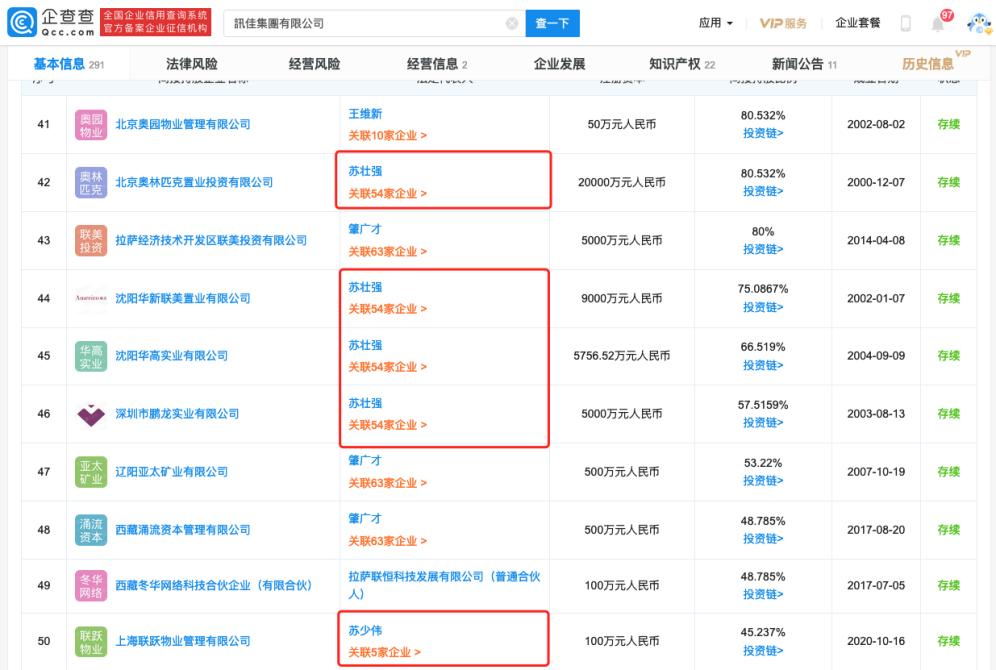Expand 关联63家企业 in row 43
Screen dimensions: 996x670
tap(387, 251)
